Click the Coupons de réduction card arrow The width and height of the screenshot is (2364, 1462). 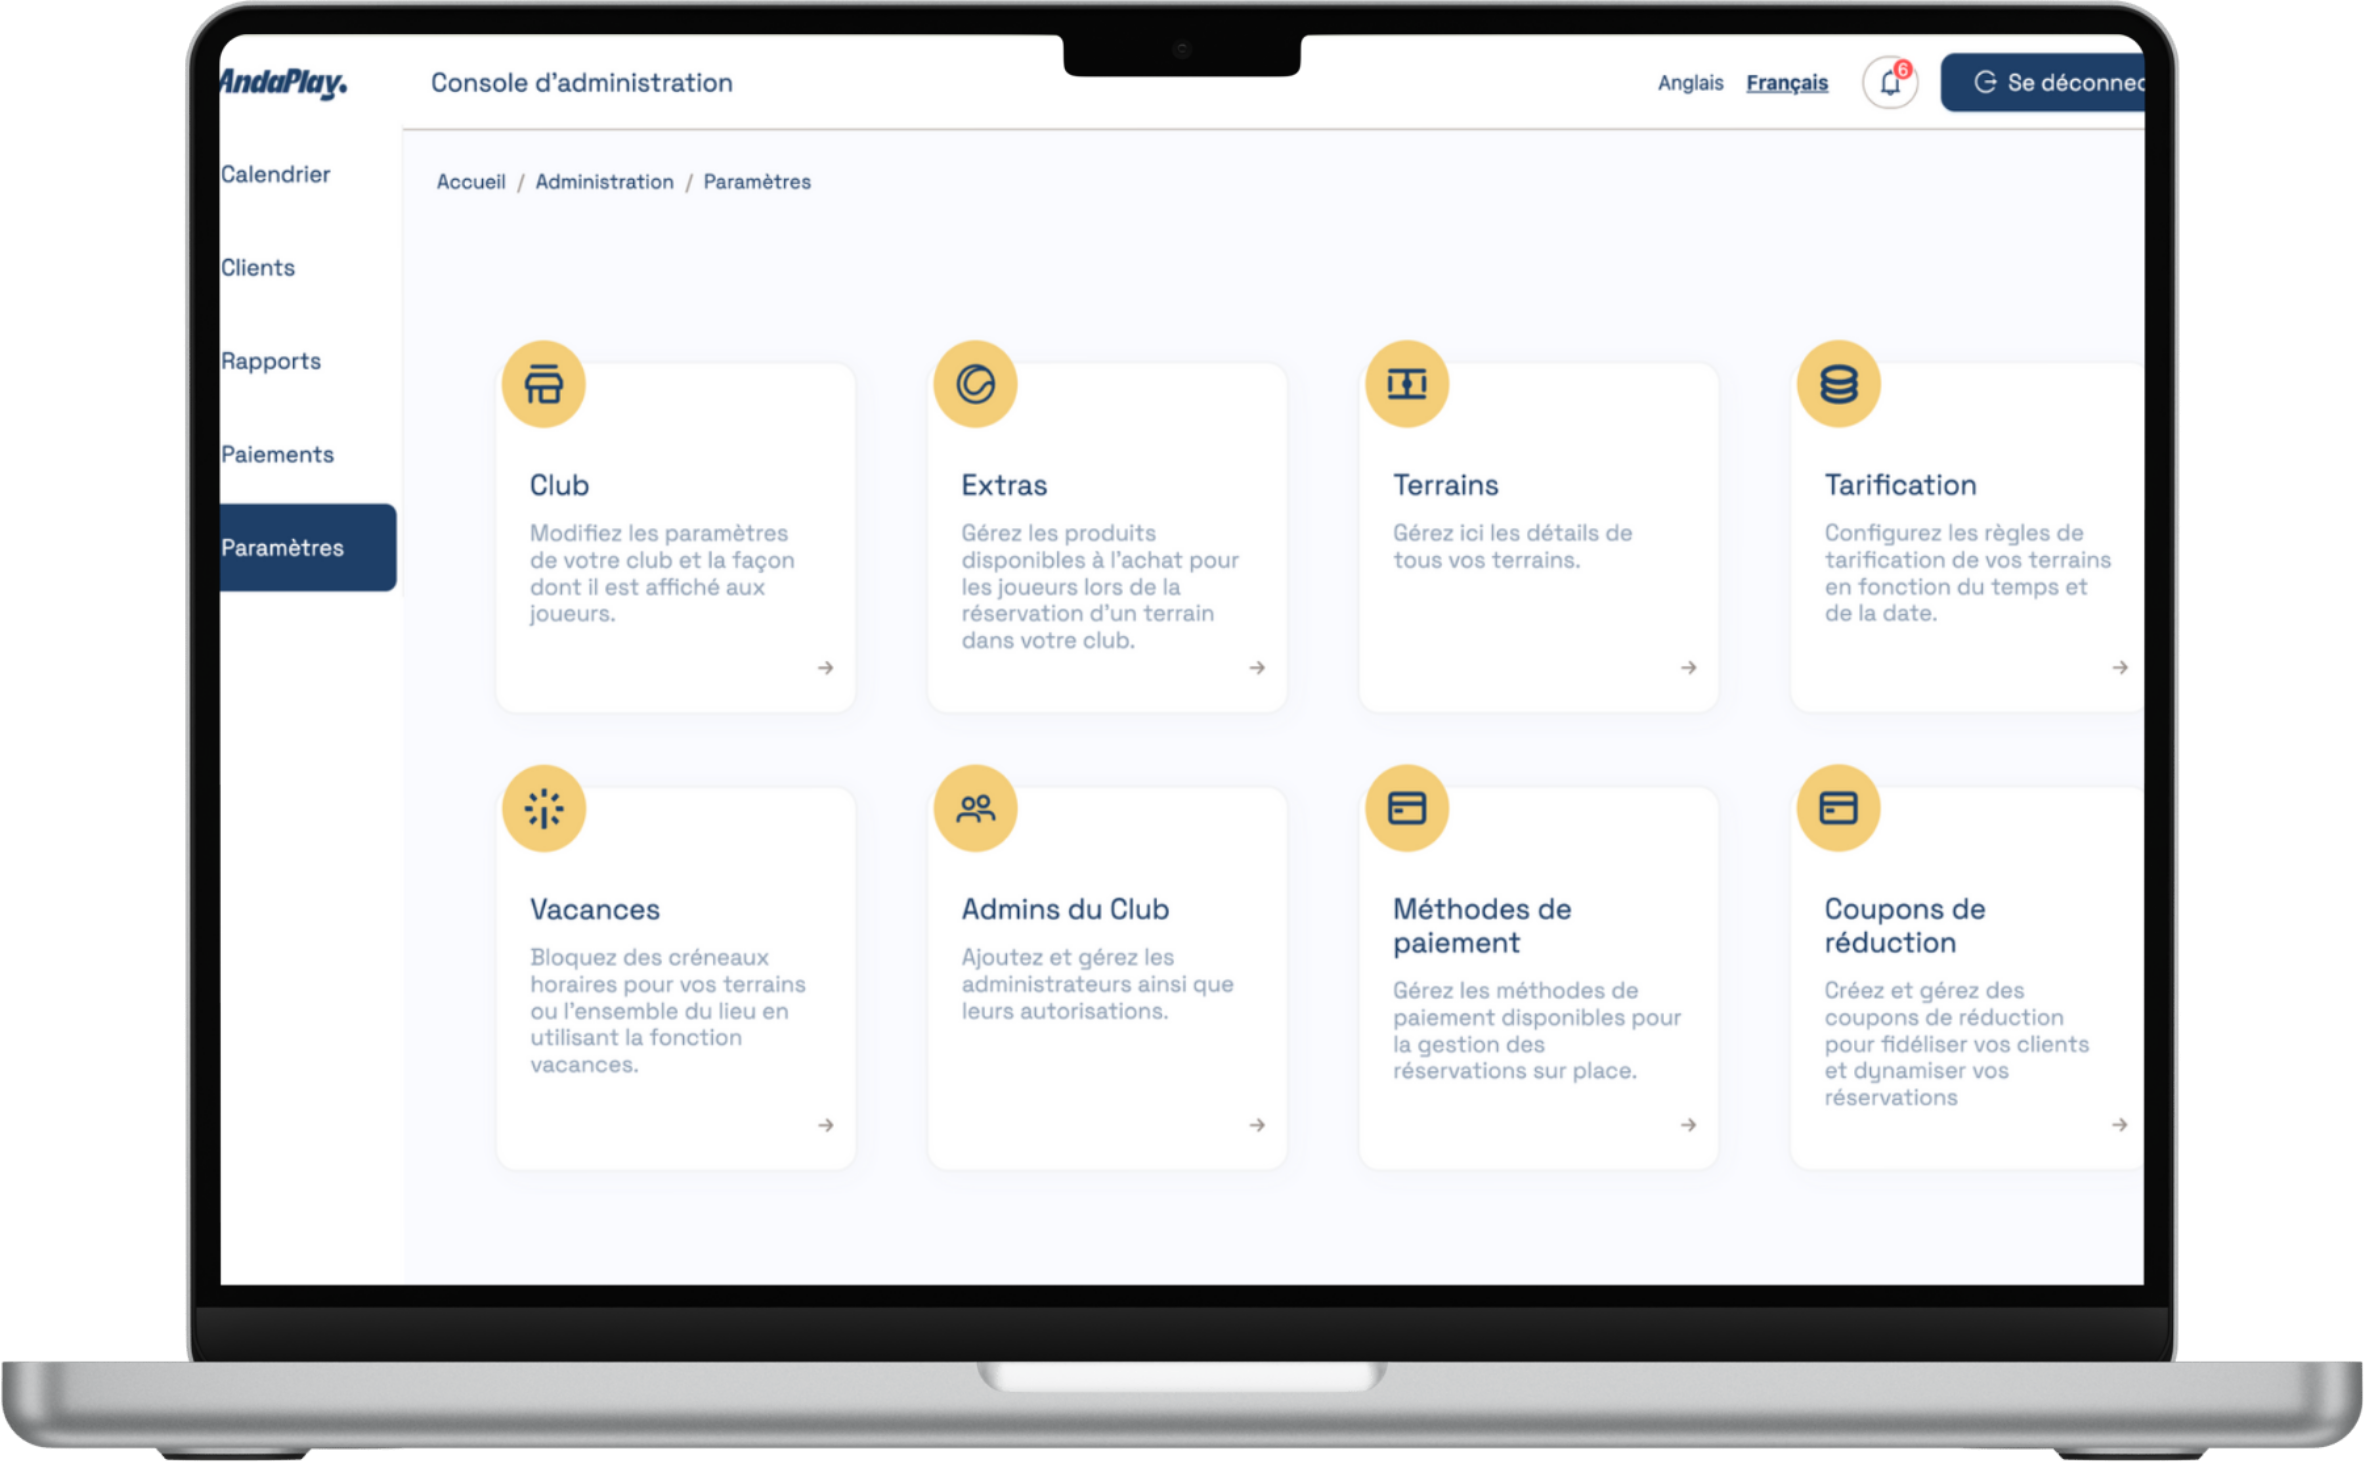click(2119, 1125)
